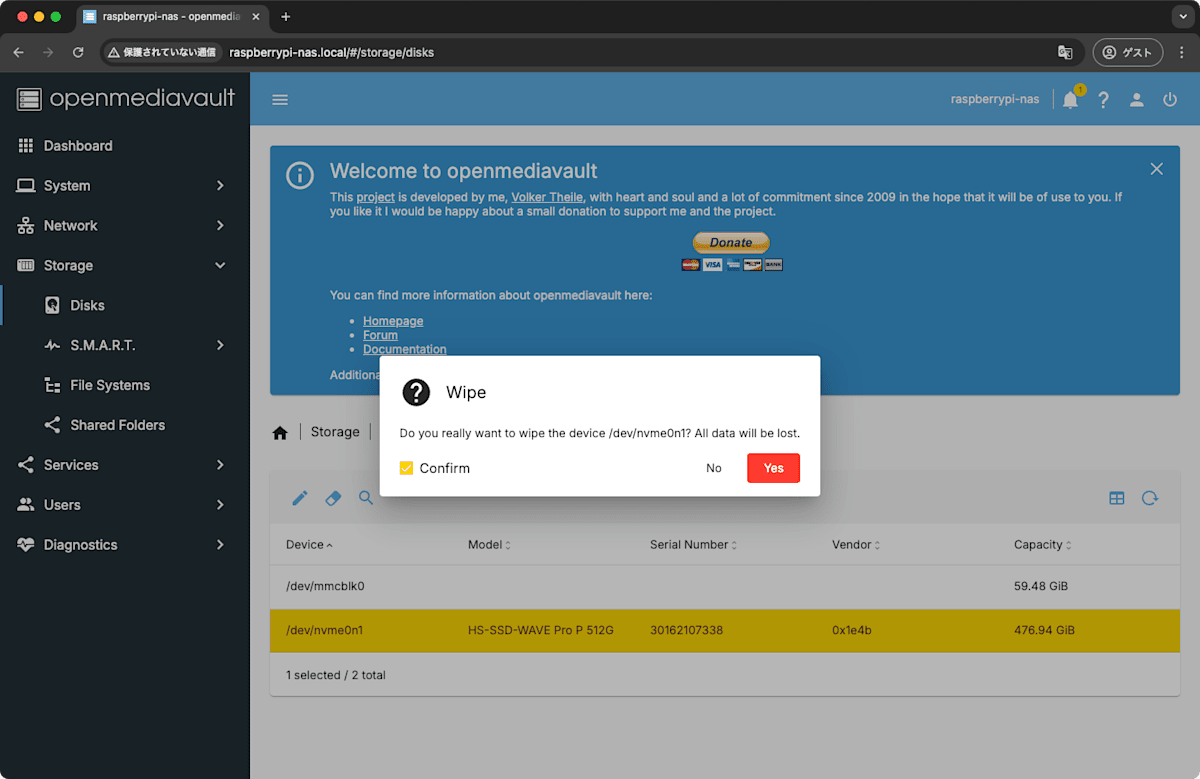Click No to cancel wipe
Screen dimensions: 1200x779
point(714,468)
